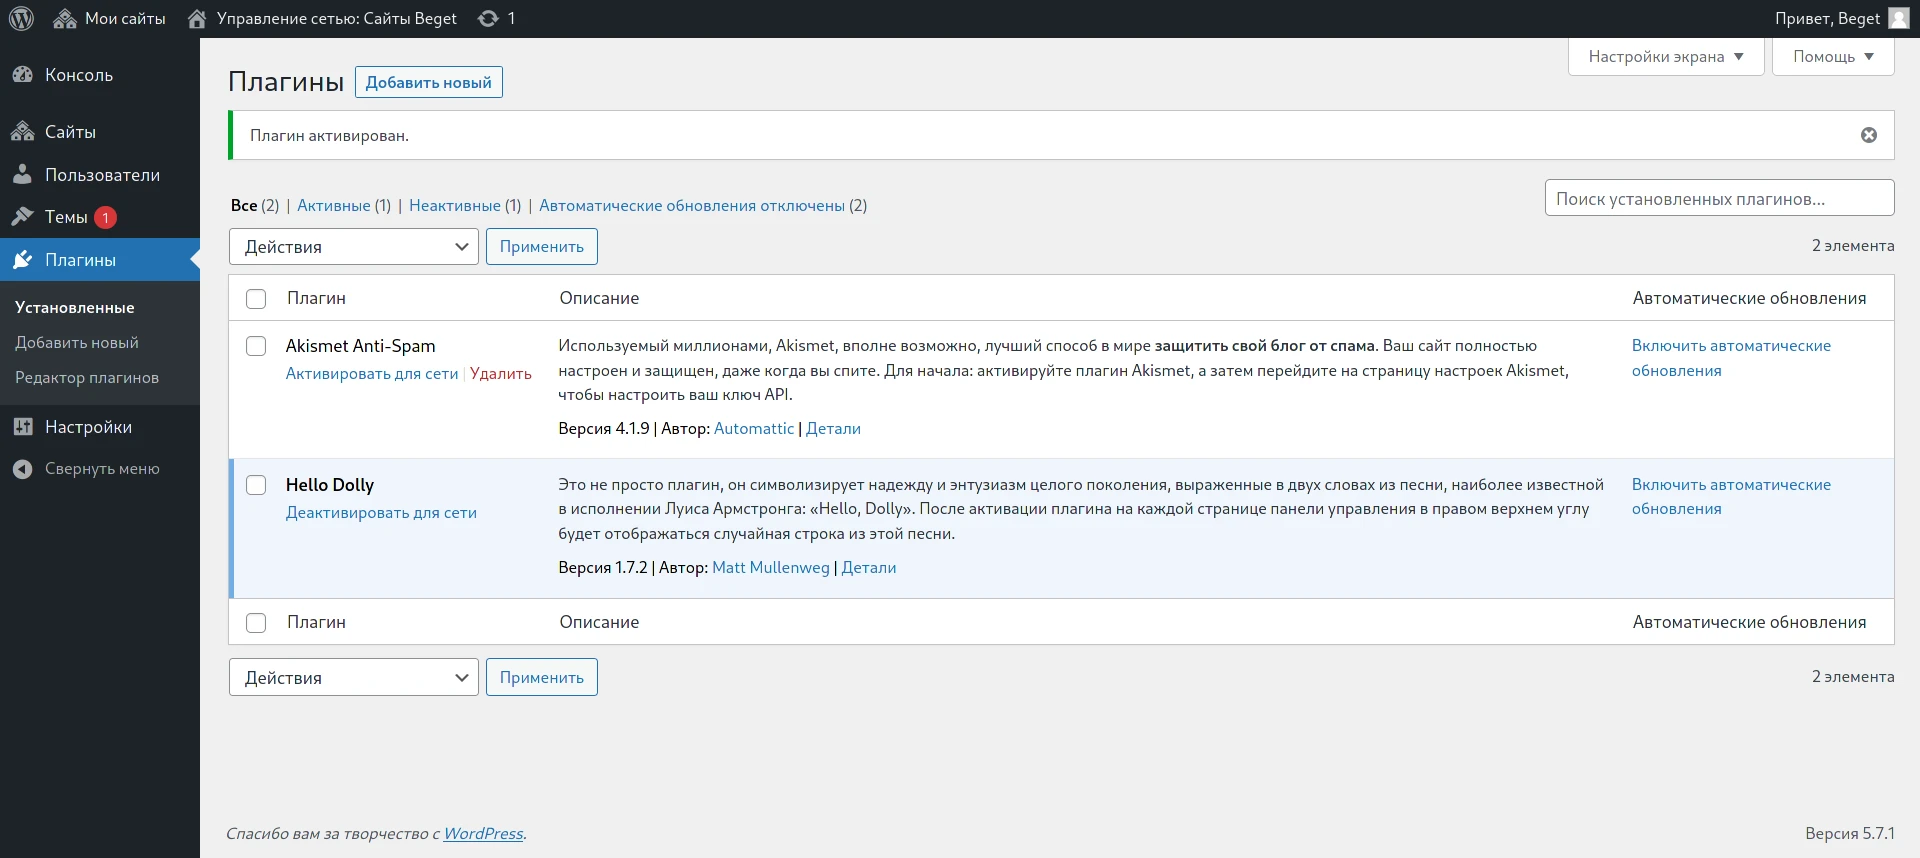Focus the plugin search input field
The width and height of the screenshot is (1920, 858).
point(1718,199)
